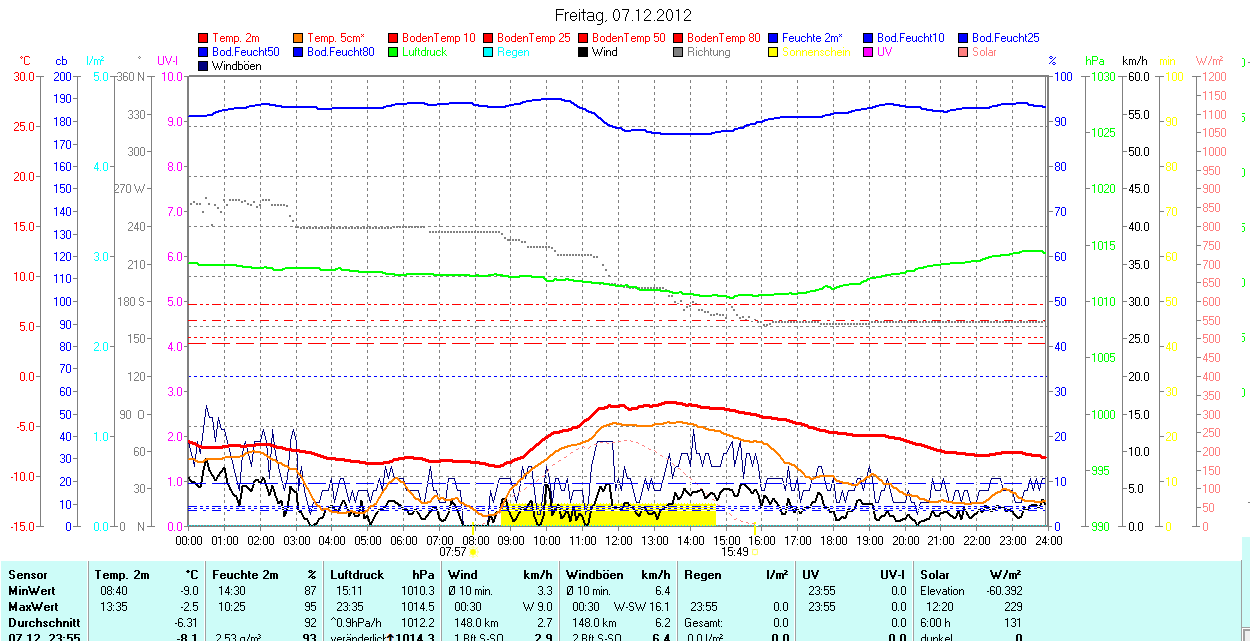Click the Solar table column header
The height and width of the screenshot is (641, 1250).
coord(935,575)
